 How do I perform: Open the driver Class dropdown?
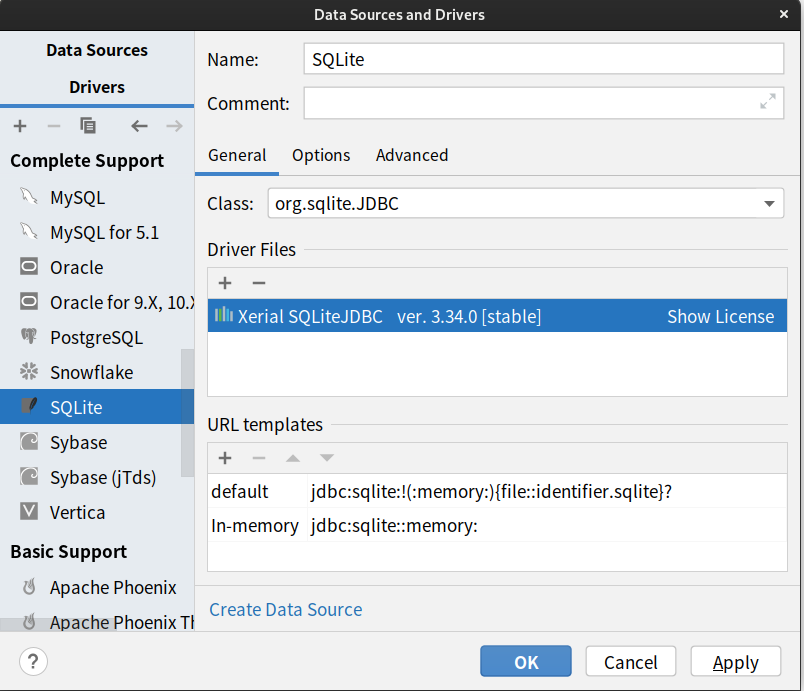[769, 204]
